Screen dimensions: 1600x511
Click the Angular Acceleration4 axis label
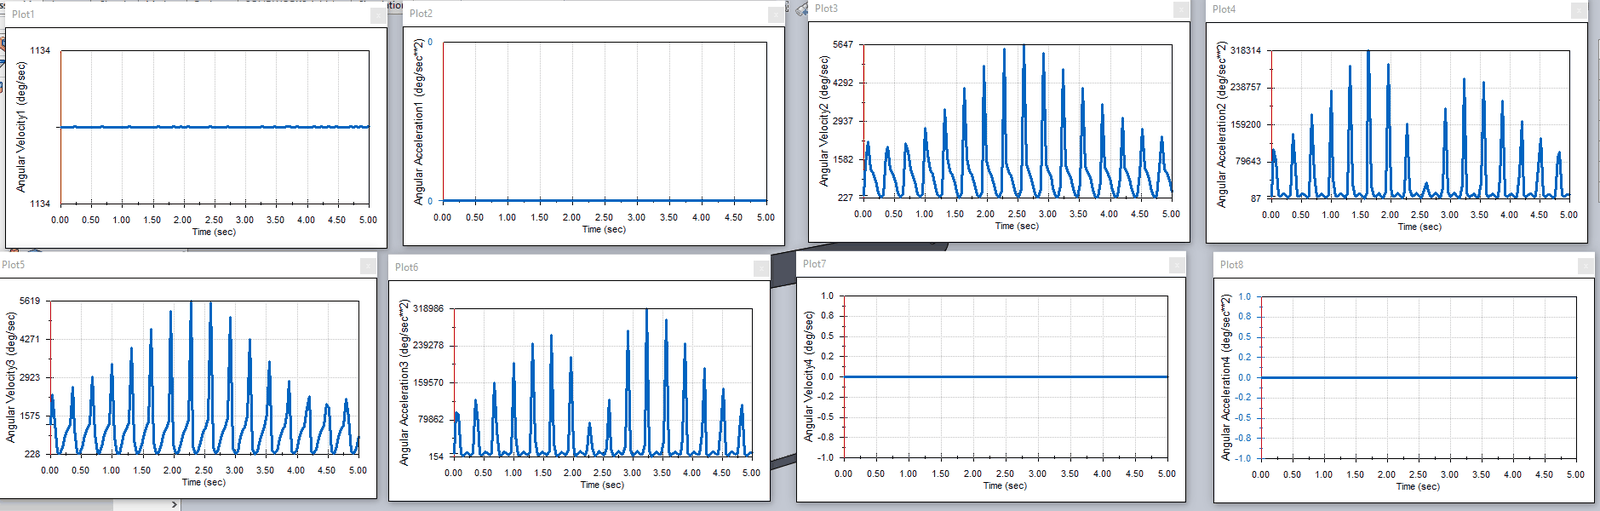click(1226, 377)
